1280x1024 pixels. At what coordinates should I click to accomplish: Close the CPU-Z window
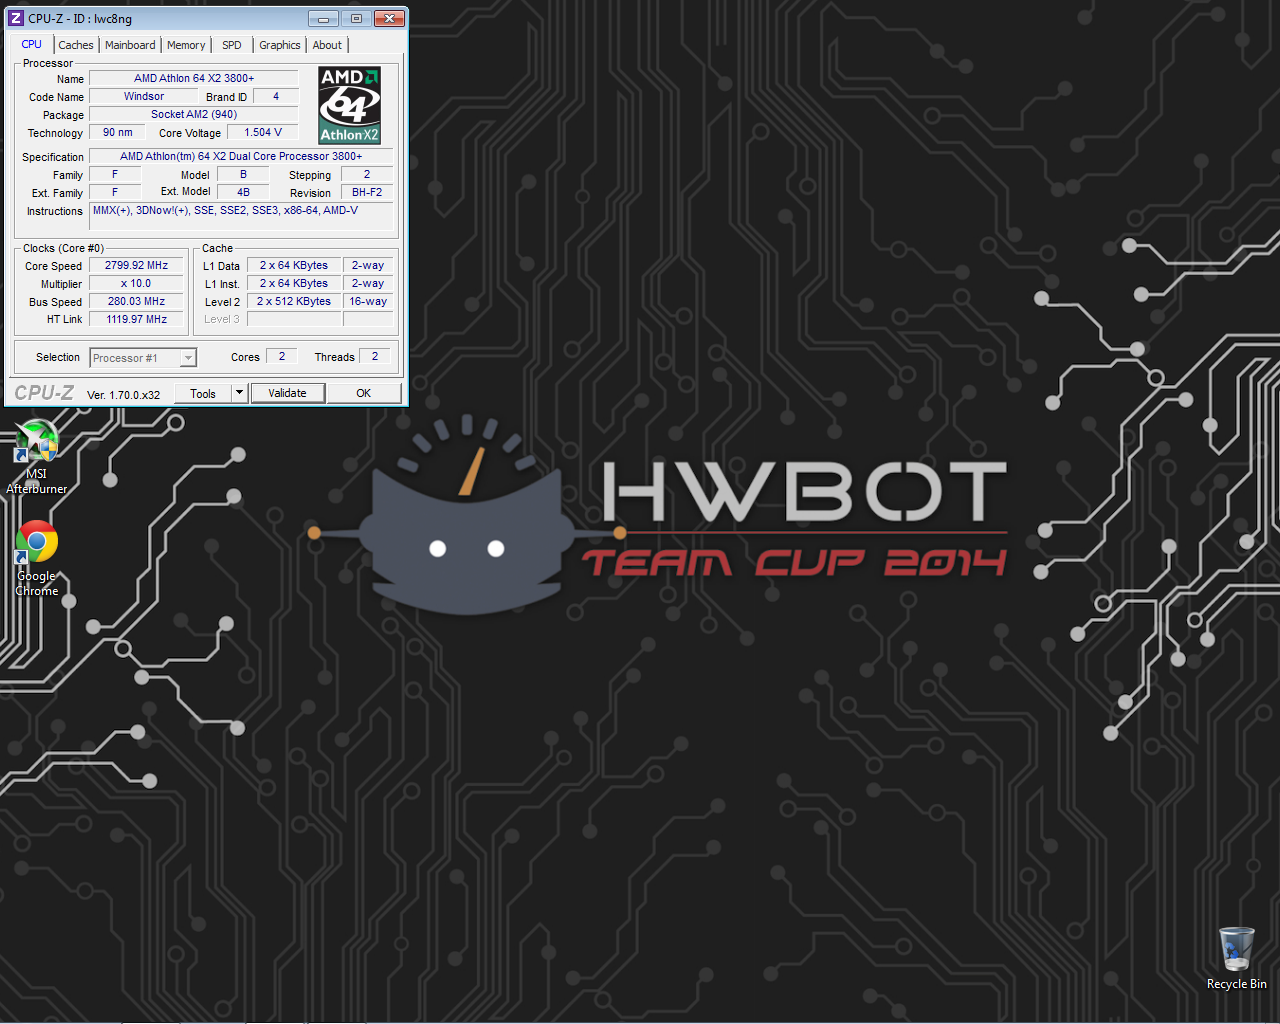[x=389, y=18]
